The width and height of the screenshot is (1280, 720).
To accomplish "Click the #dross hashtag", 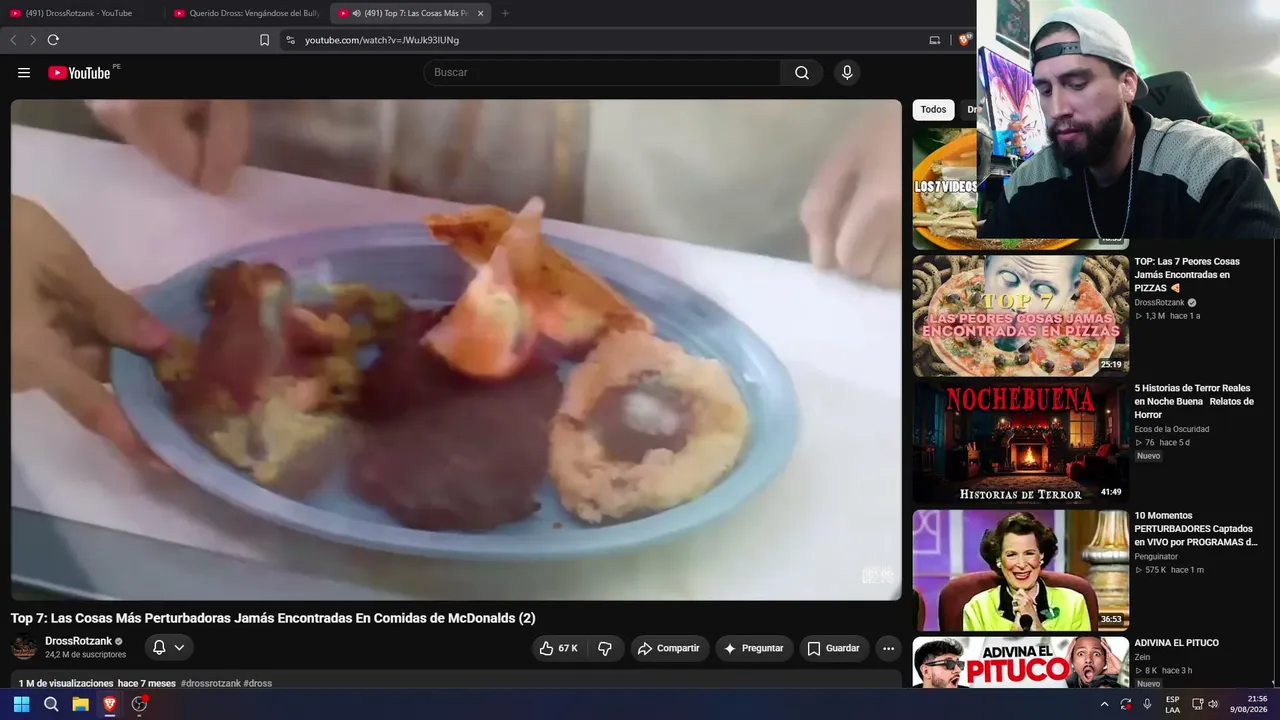I will point(258,684).
